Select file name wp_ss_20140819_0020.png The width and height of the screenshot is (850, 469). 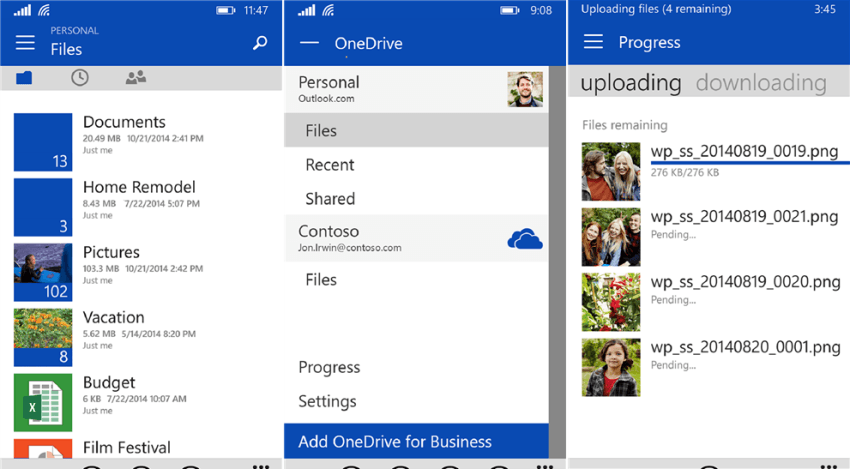745,282
